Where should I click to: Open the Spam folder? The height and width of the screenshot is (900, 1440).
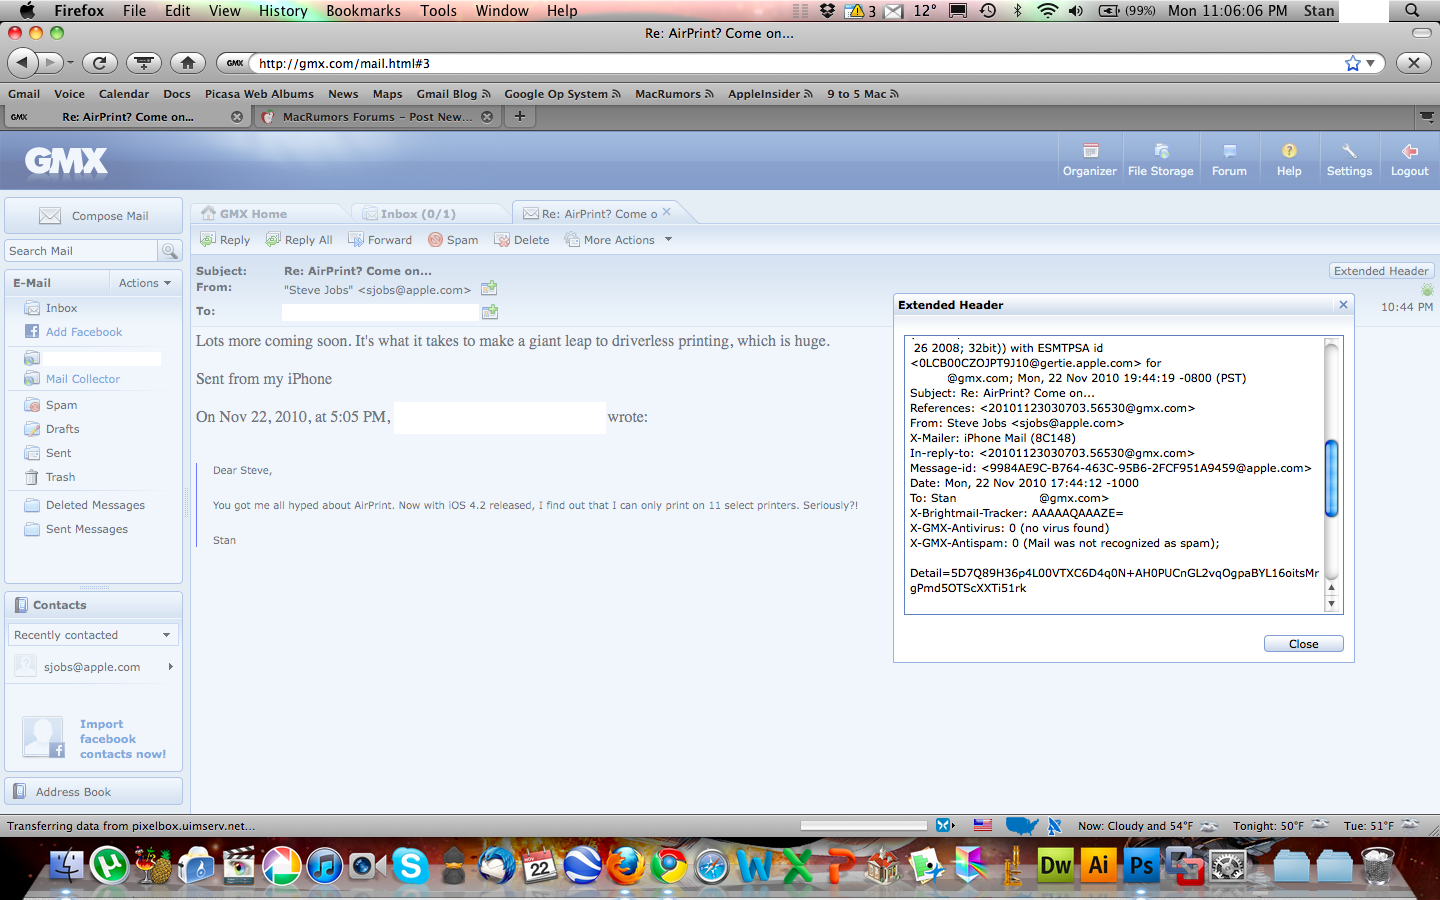[61, 405]
